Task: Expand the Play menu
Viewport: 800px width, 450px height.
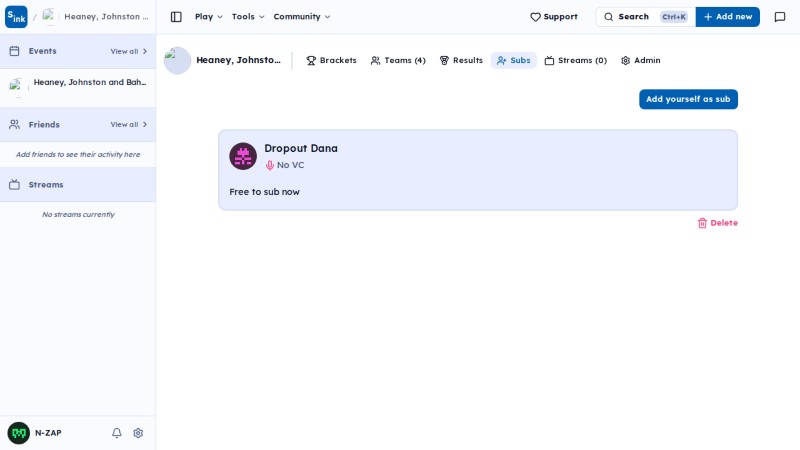Action: tap(209, 17)
